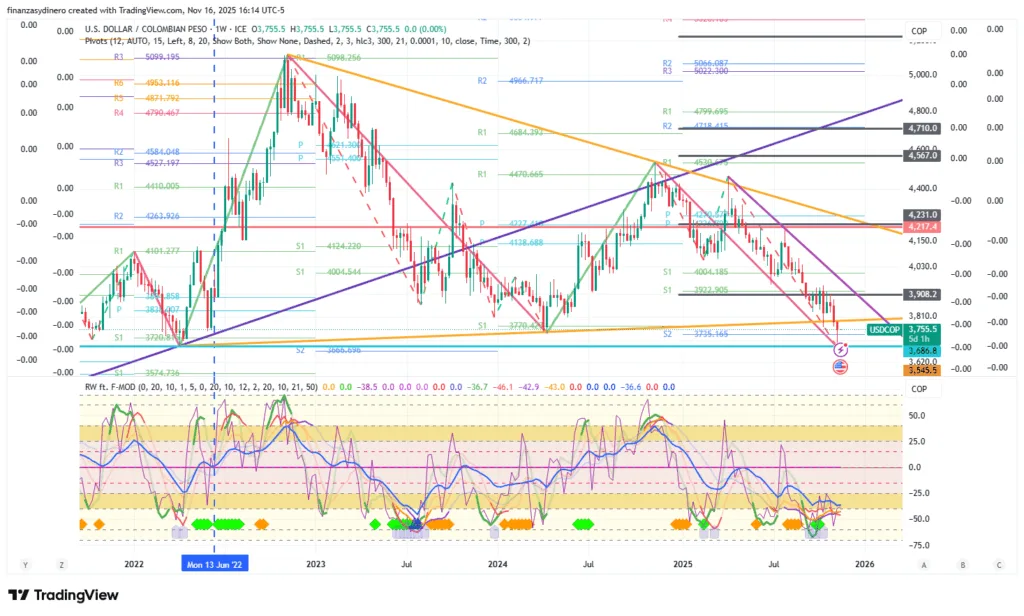Click the orange 3,545.5 price label
The image size is (1024, 616).
[x=921, y=370]
